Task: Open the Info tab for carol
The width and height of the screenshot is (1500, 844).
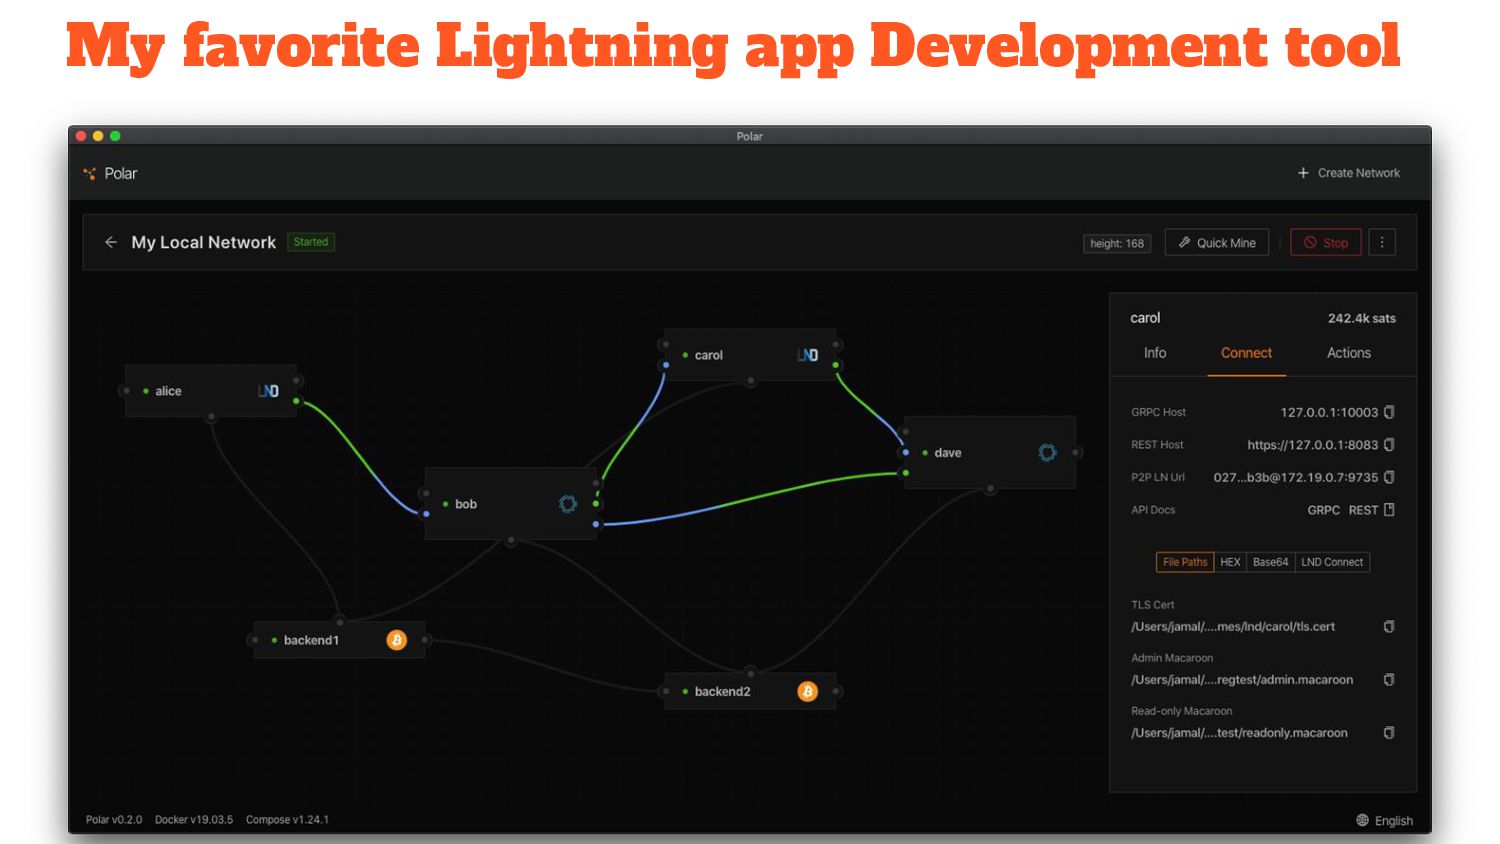Action: [1155, 353]
